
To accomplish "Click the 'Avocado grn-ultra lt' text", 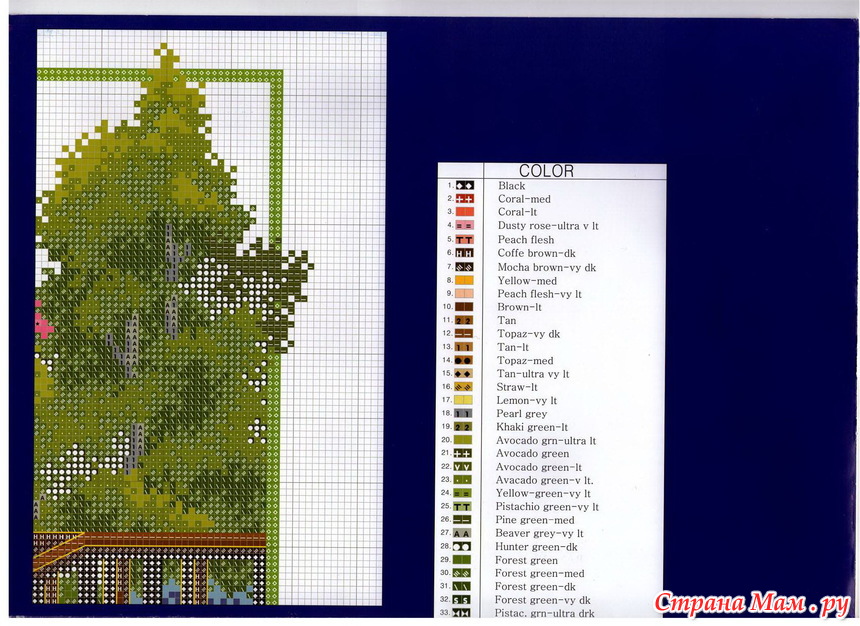I will (x=546, y=441).
